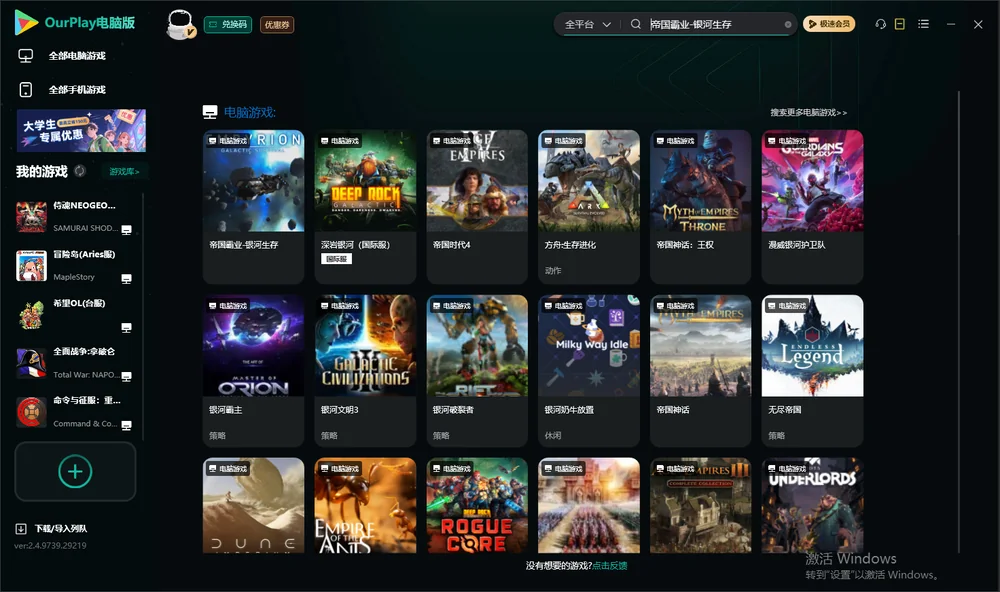Open the 下载/导入列队 download queue

pos(52,528)
